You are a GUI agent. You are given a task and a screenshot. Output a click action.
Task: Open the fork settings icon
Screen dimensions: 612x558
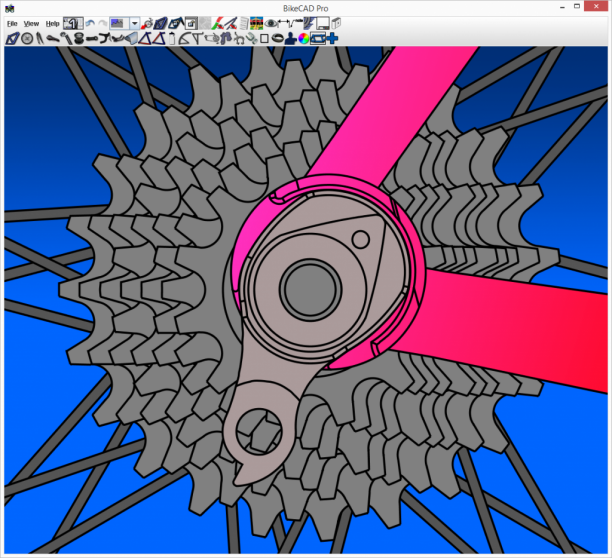click(40, 39)
